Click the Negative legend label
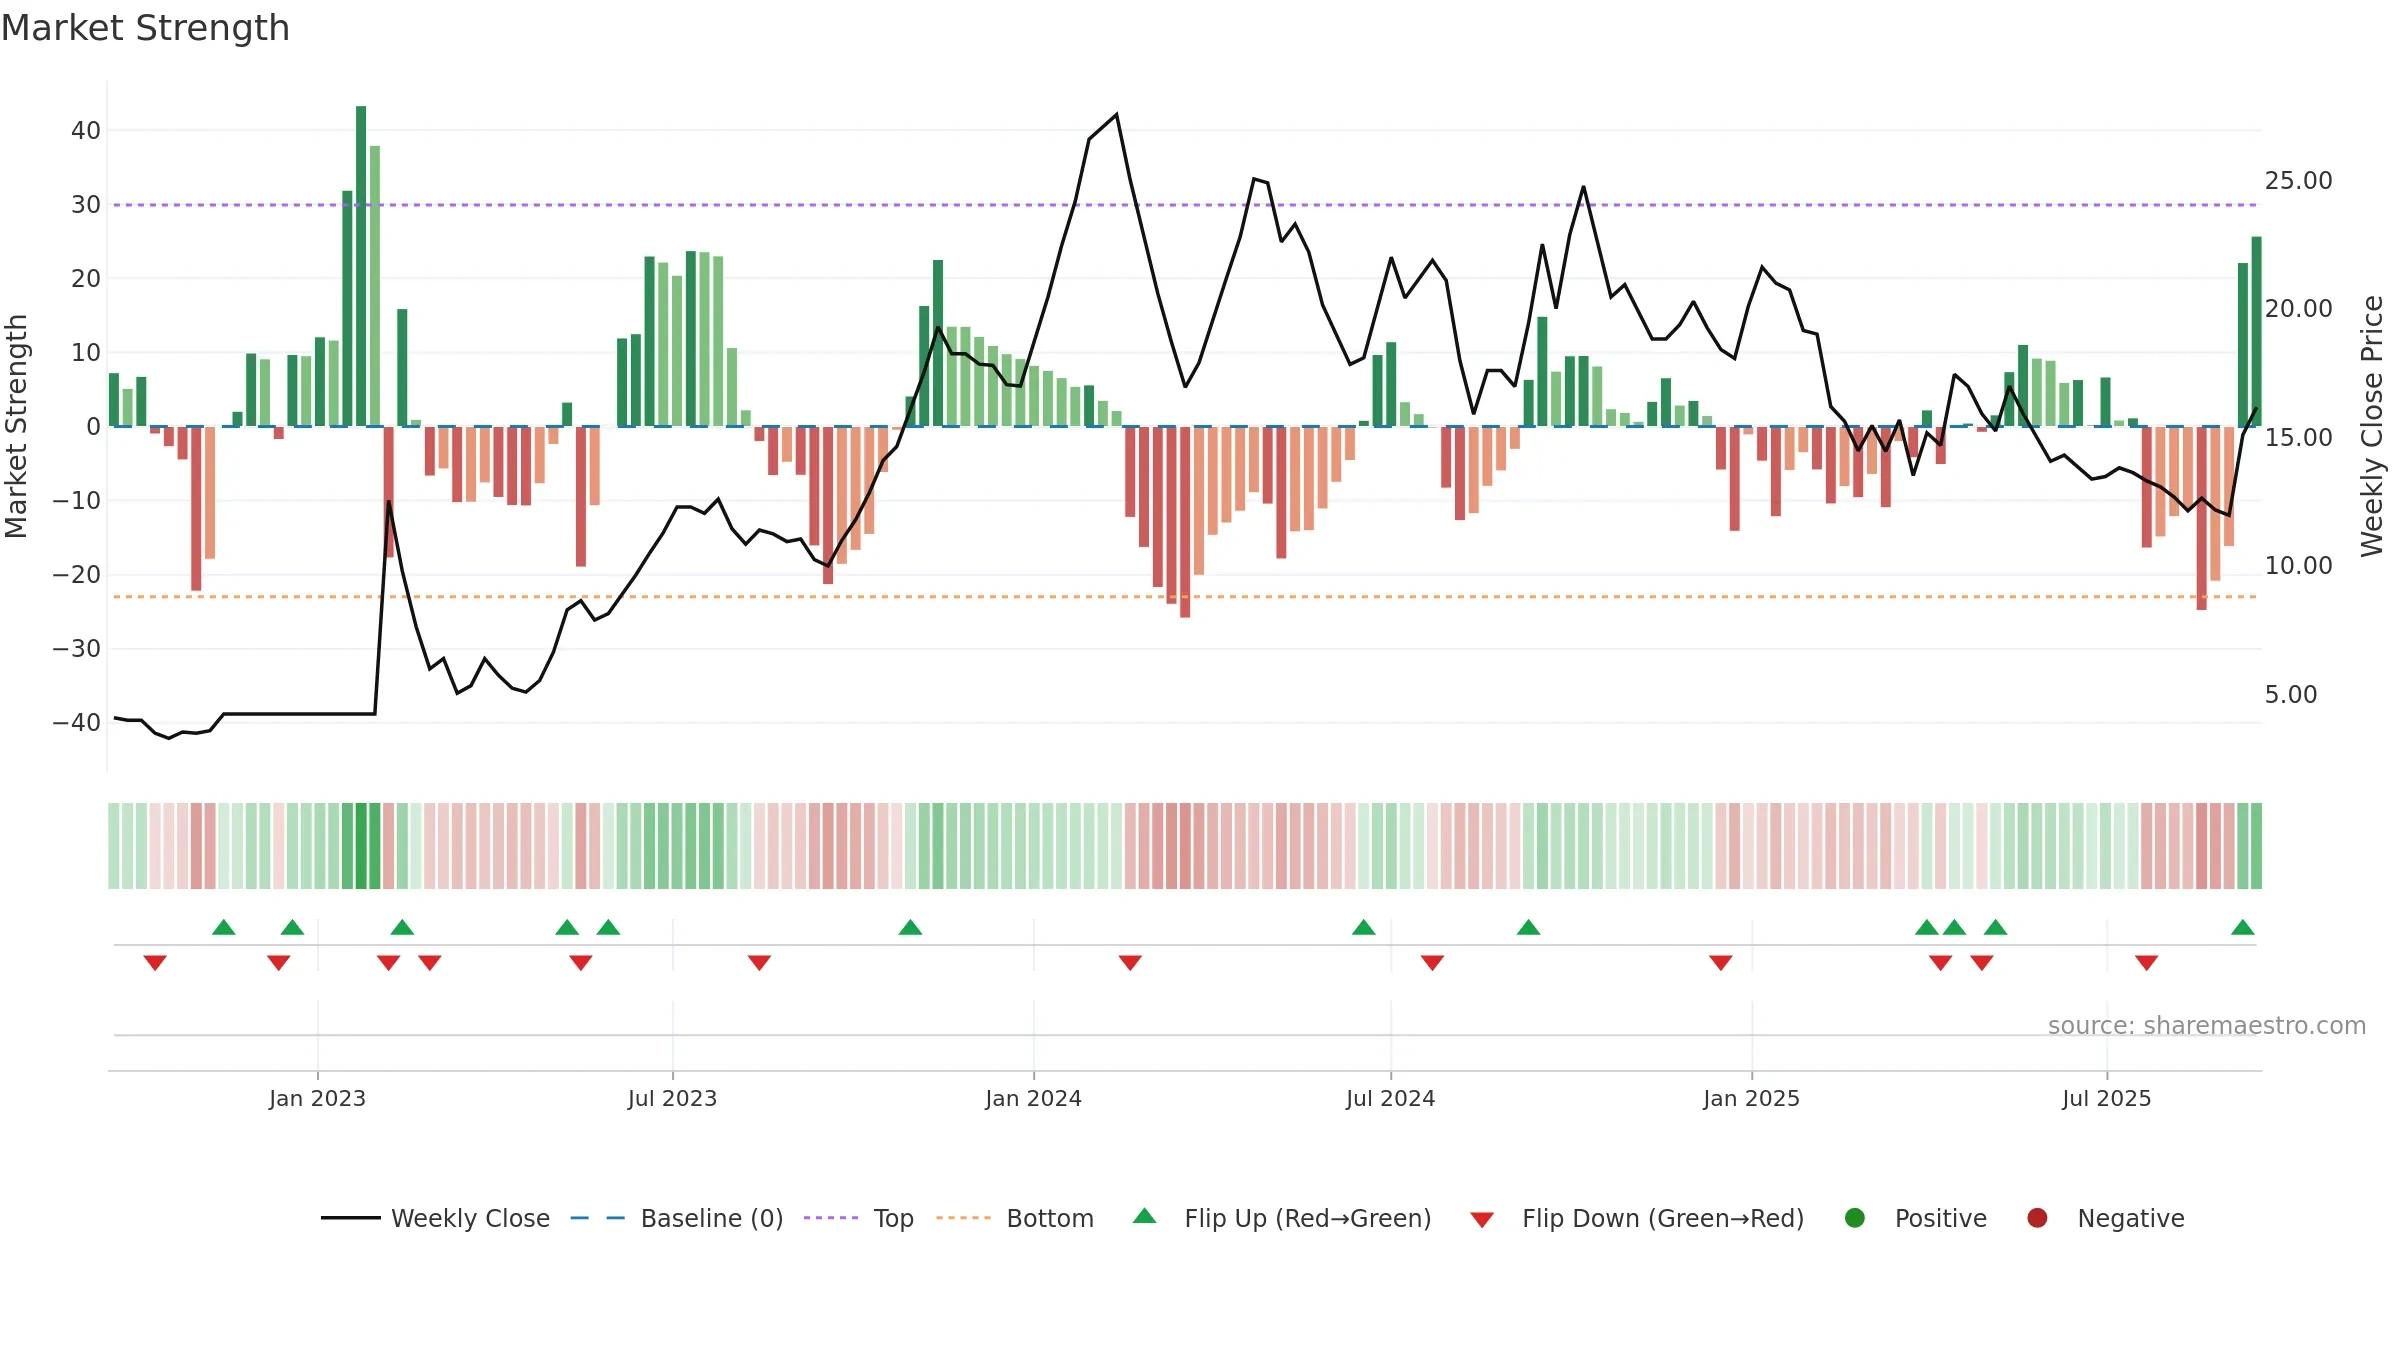This screenshot has width=2400, height=1350. coord(2131,1218)
